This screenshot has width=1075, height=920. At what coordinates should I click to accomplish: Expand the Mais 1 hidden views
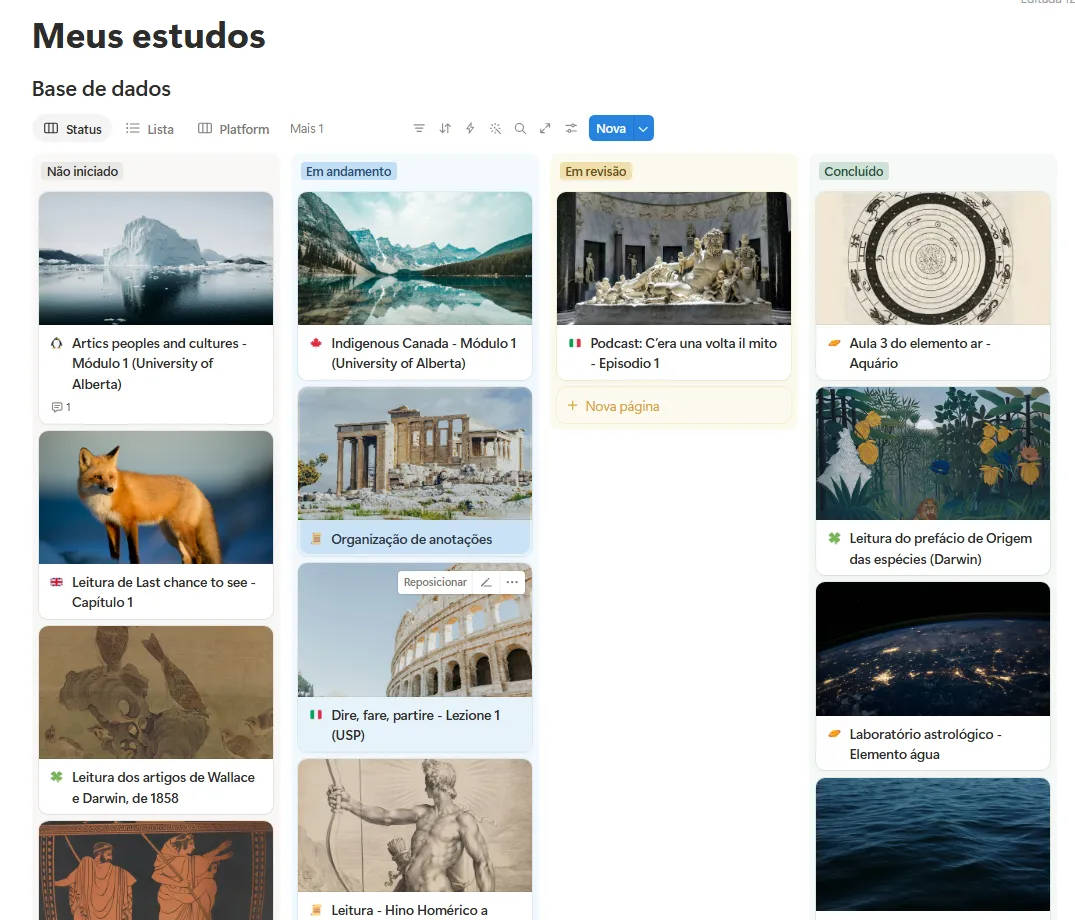(306, 129)
